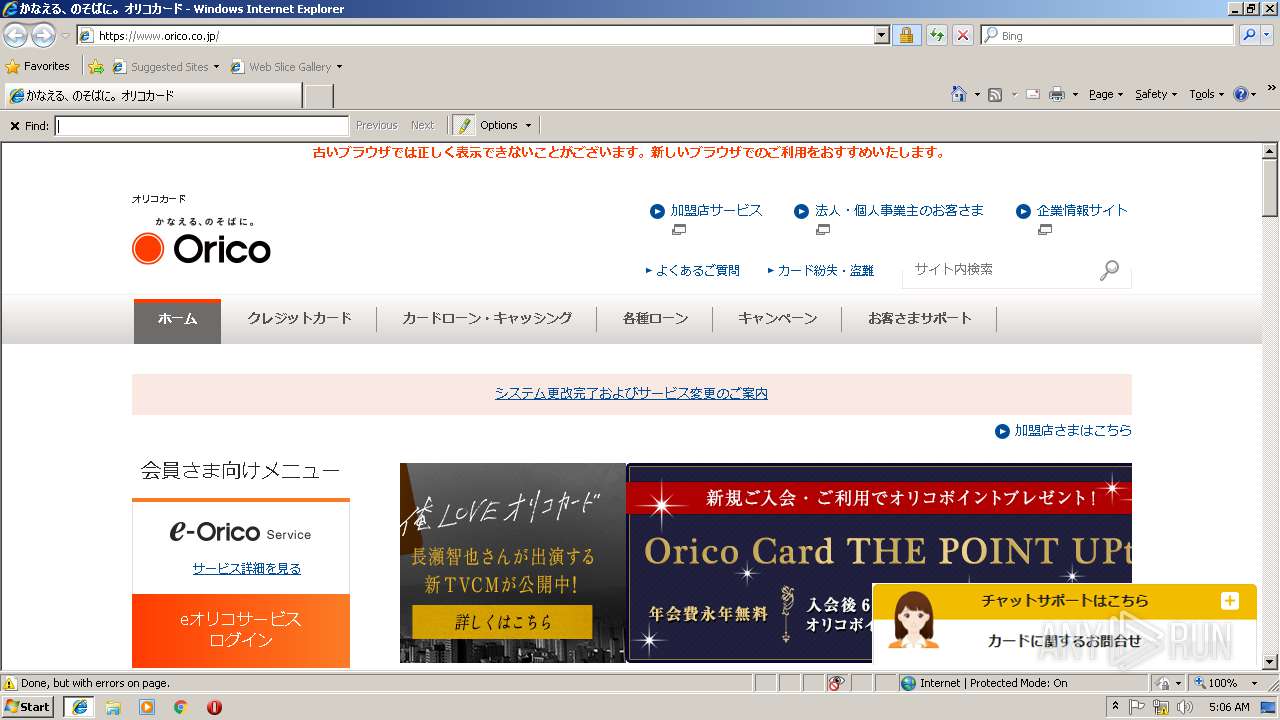
Task: Click the IE Forward navigation button
Action: click(x=43, y=35)
